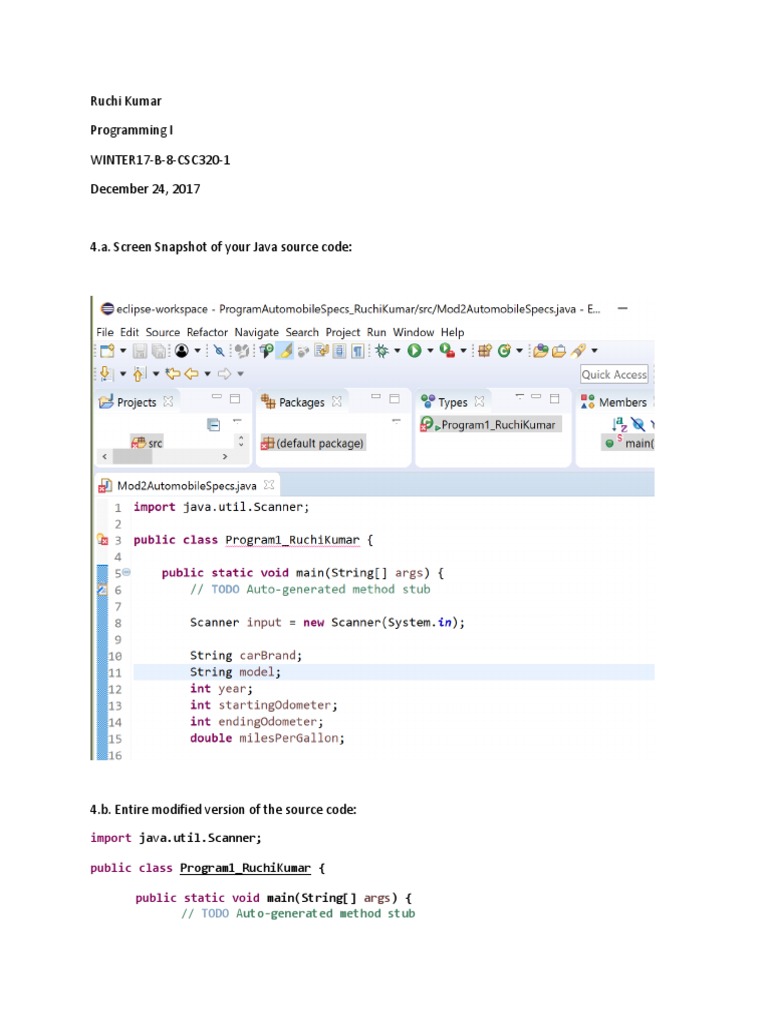The image size is (768, 1024).
Task: Toggle sort members alphabetically in Members view
Action: point(619,424)
